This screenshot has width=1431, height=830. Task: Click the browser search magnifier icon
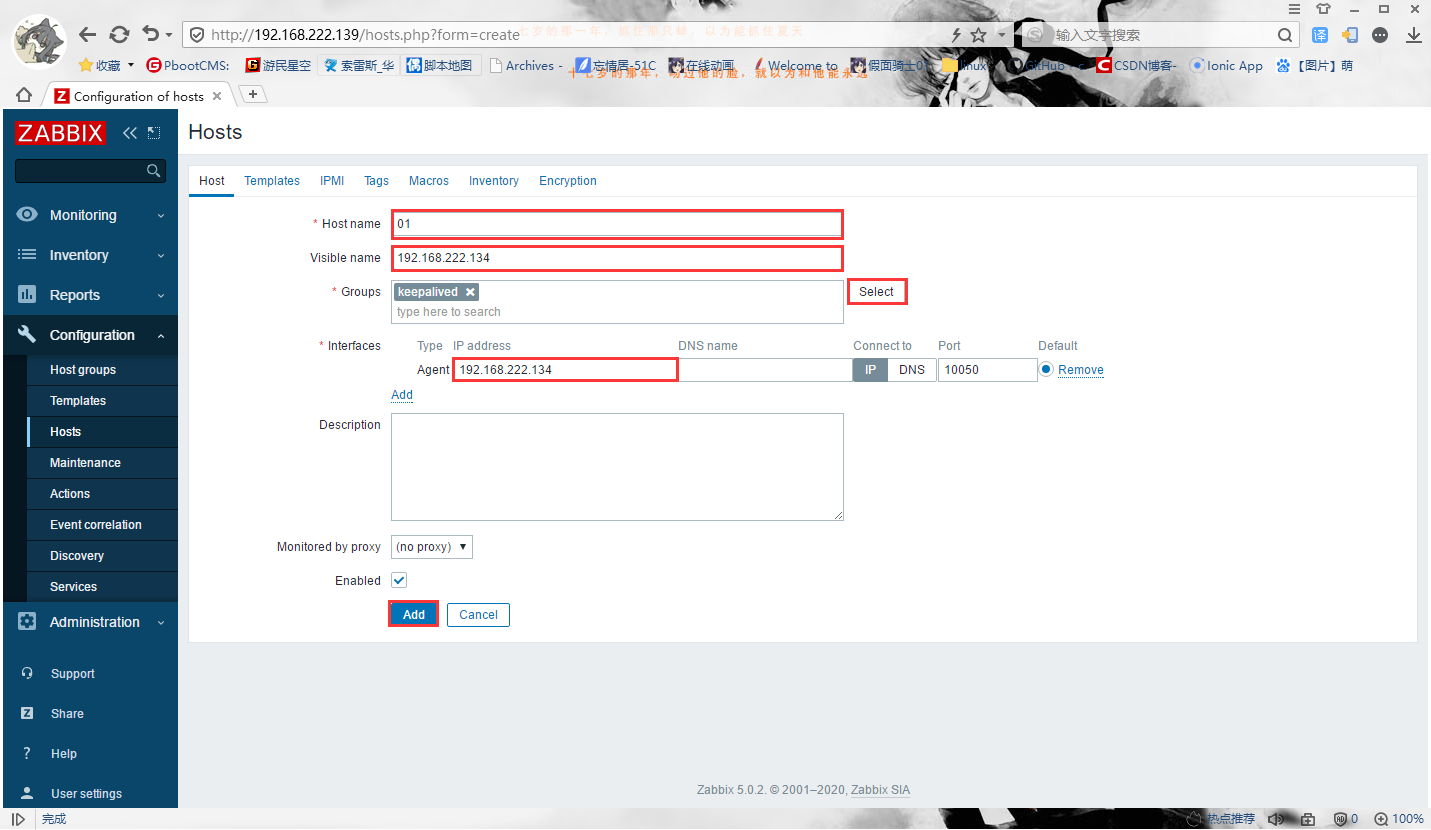(x=1286, y=35)
